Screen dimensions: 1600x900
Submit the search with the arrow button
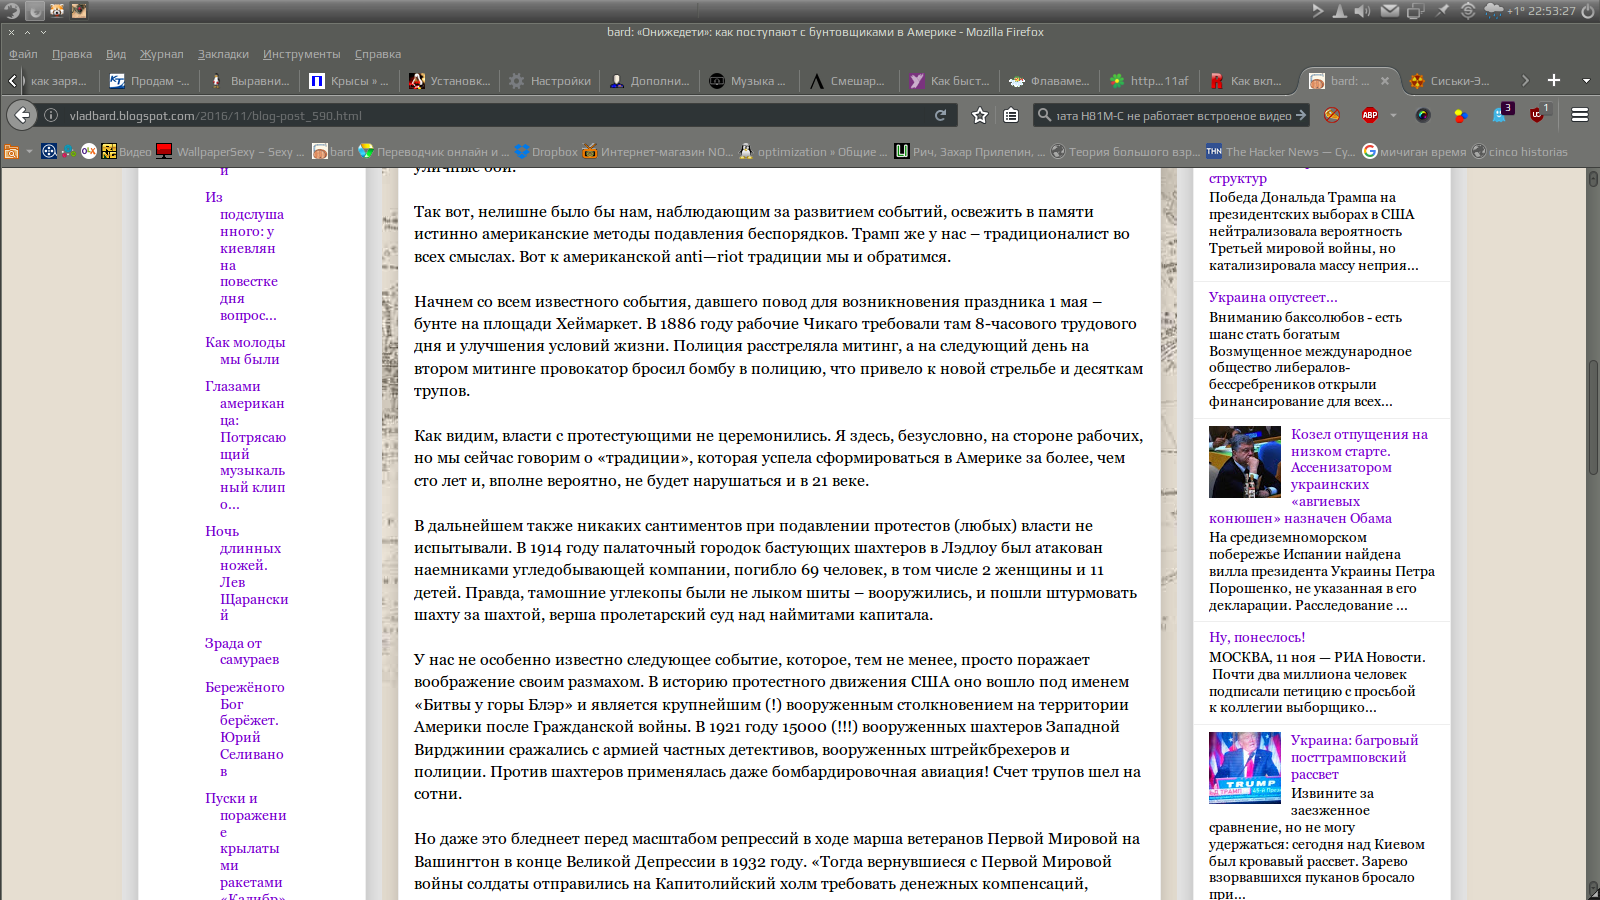1300,115
